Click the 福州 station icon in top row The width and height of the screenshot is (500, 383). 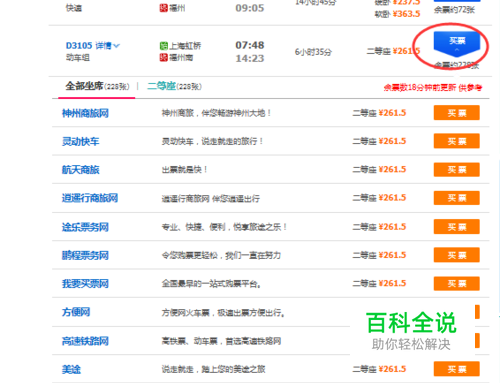coord(163,8)
